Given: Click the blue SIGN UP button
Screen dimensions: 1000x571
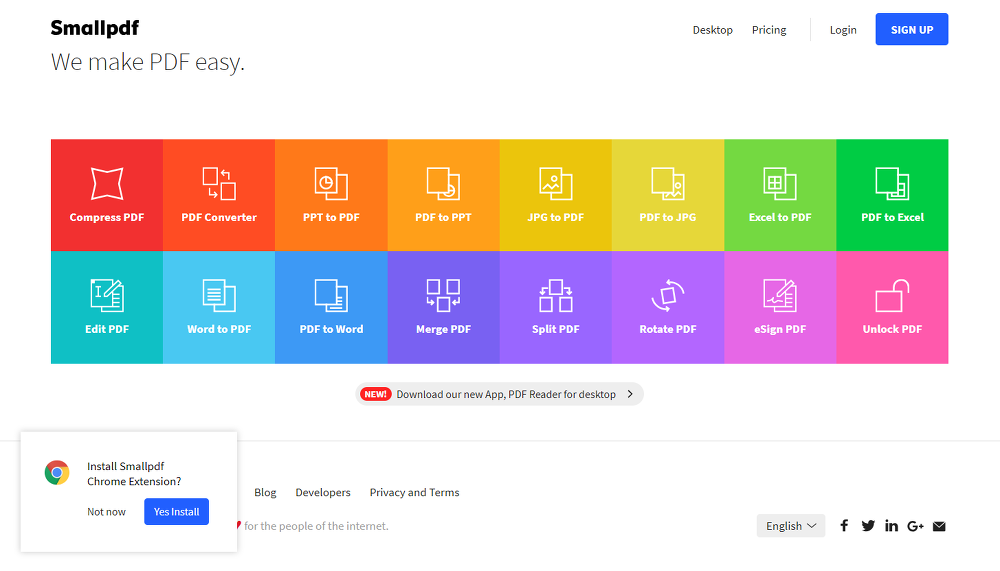Looking at the screenshot, I should click(x=911, y=29).
